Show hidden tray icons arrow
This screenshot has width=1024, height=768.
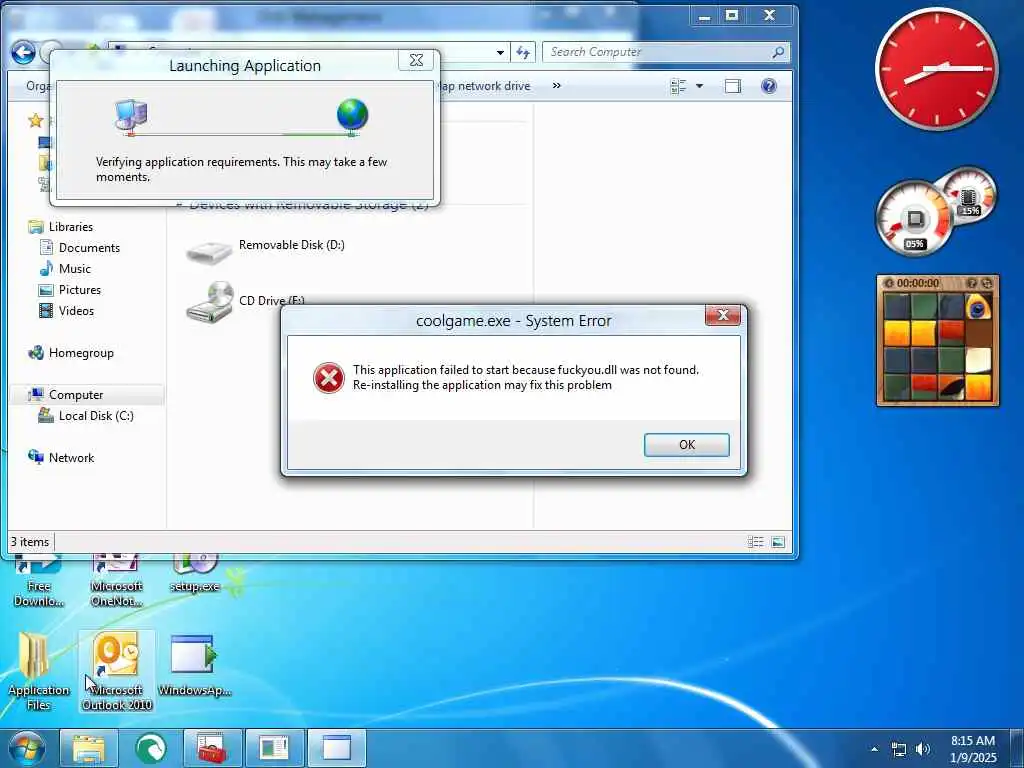(x=874, y=749)
